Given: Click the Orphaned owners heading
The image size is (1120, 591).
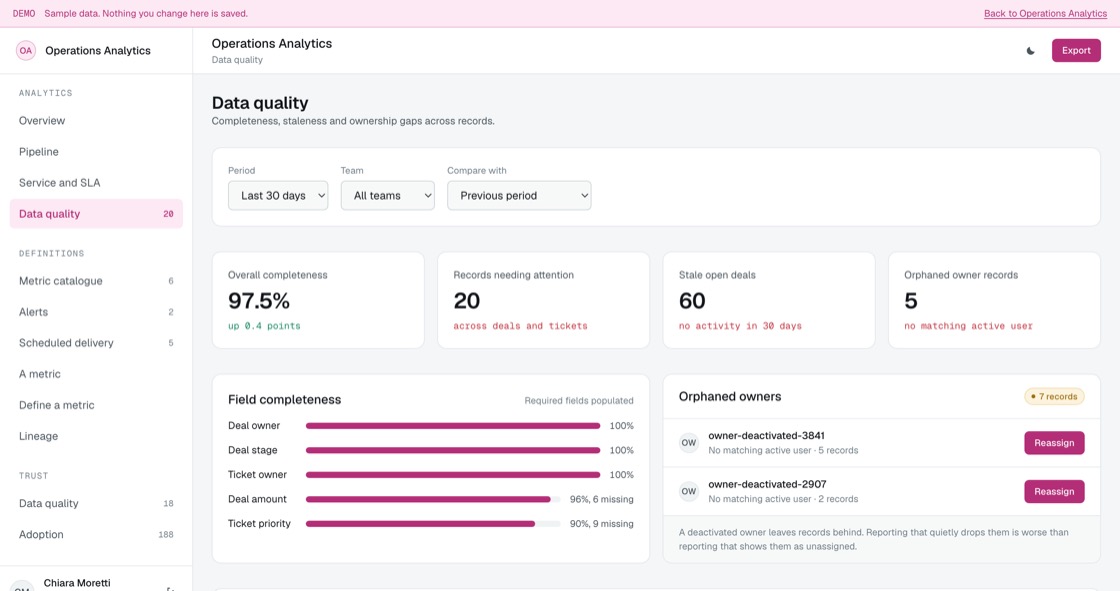Looking at the screenshot, I should pyautogui.click(x=730, y=397).
